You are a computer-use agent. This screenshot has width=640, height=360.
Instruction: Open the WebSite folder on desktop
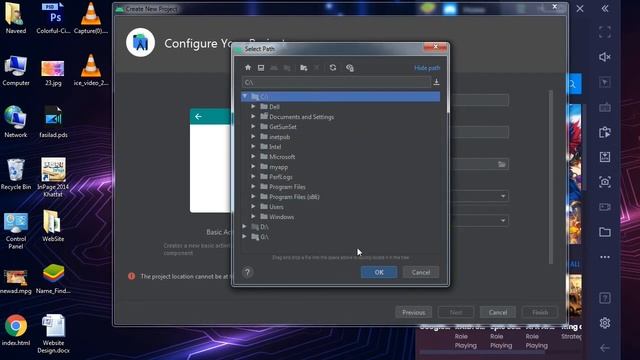tap(53, 226)
